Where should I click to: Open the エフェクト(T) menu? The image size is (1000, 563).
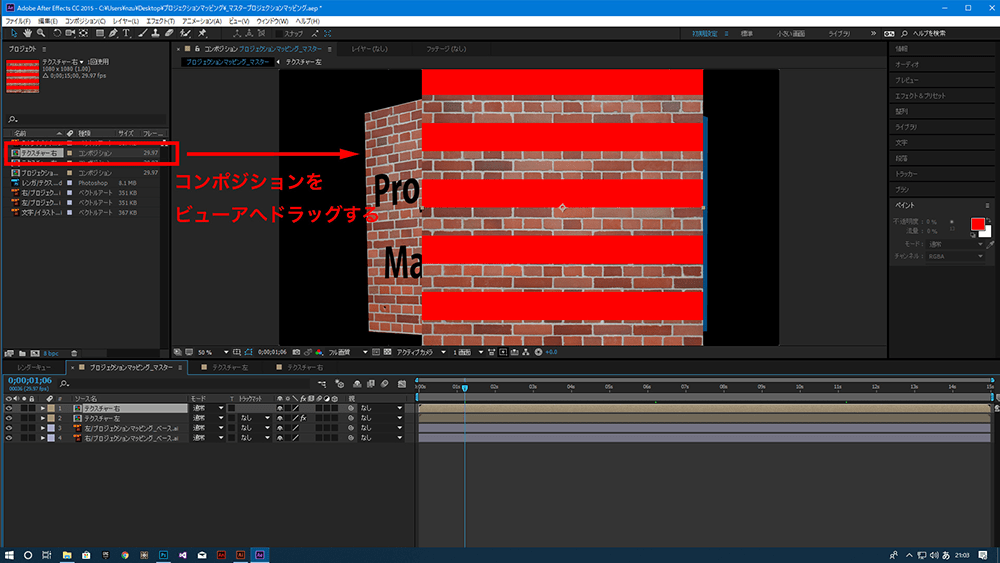click(x=159, y=20)
